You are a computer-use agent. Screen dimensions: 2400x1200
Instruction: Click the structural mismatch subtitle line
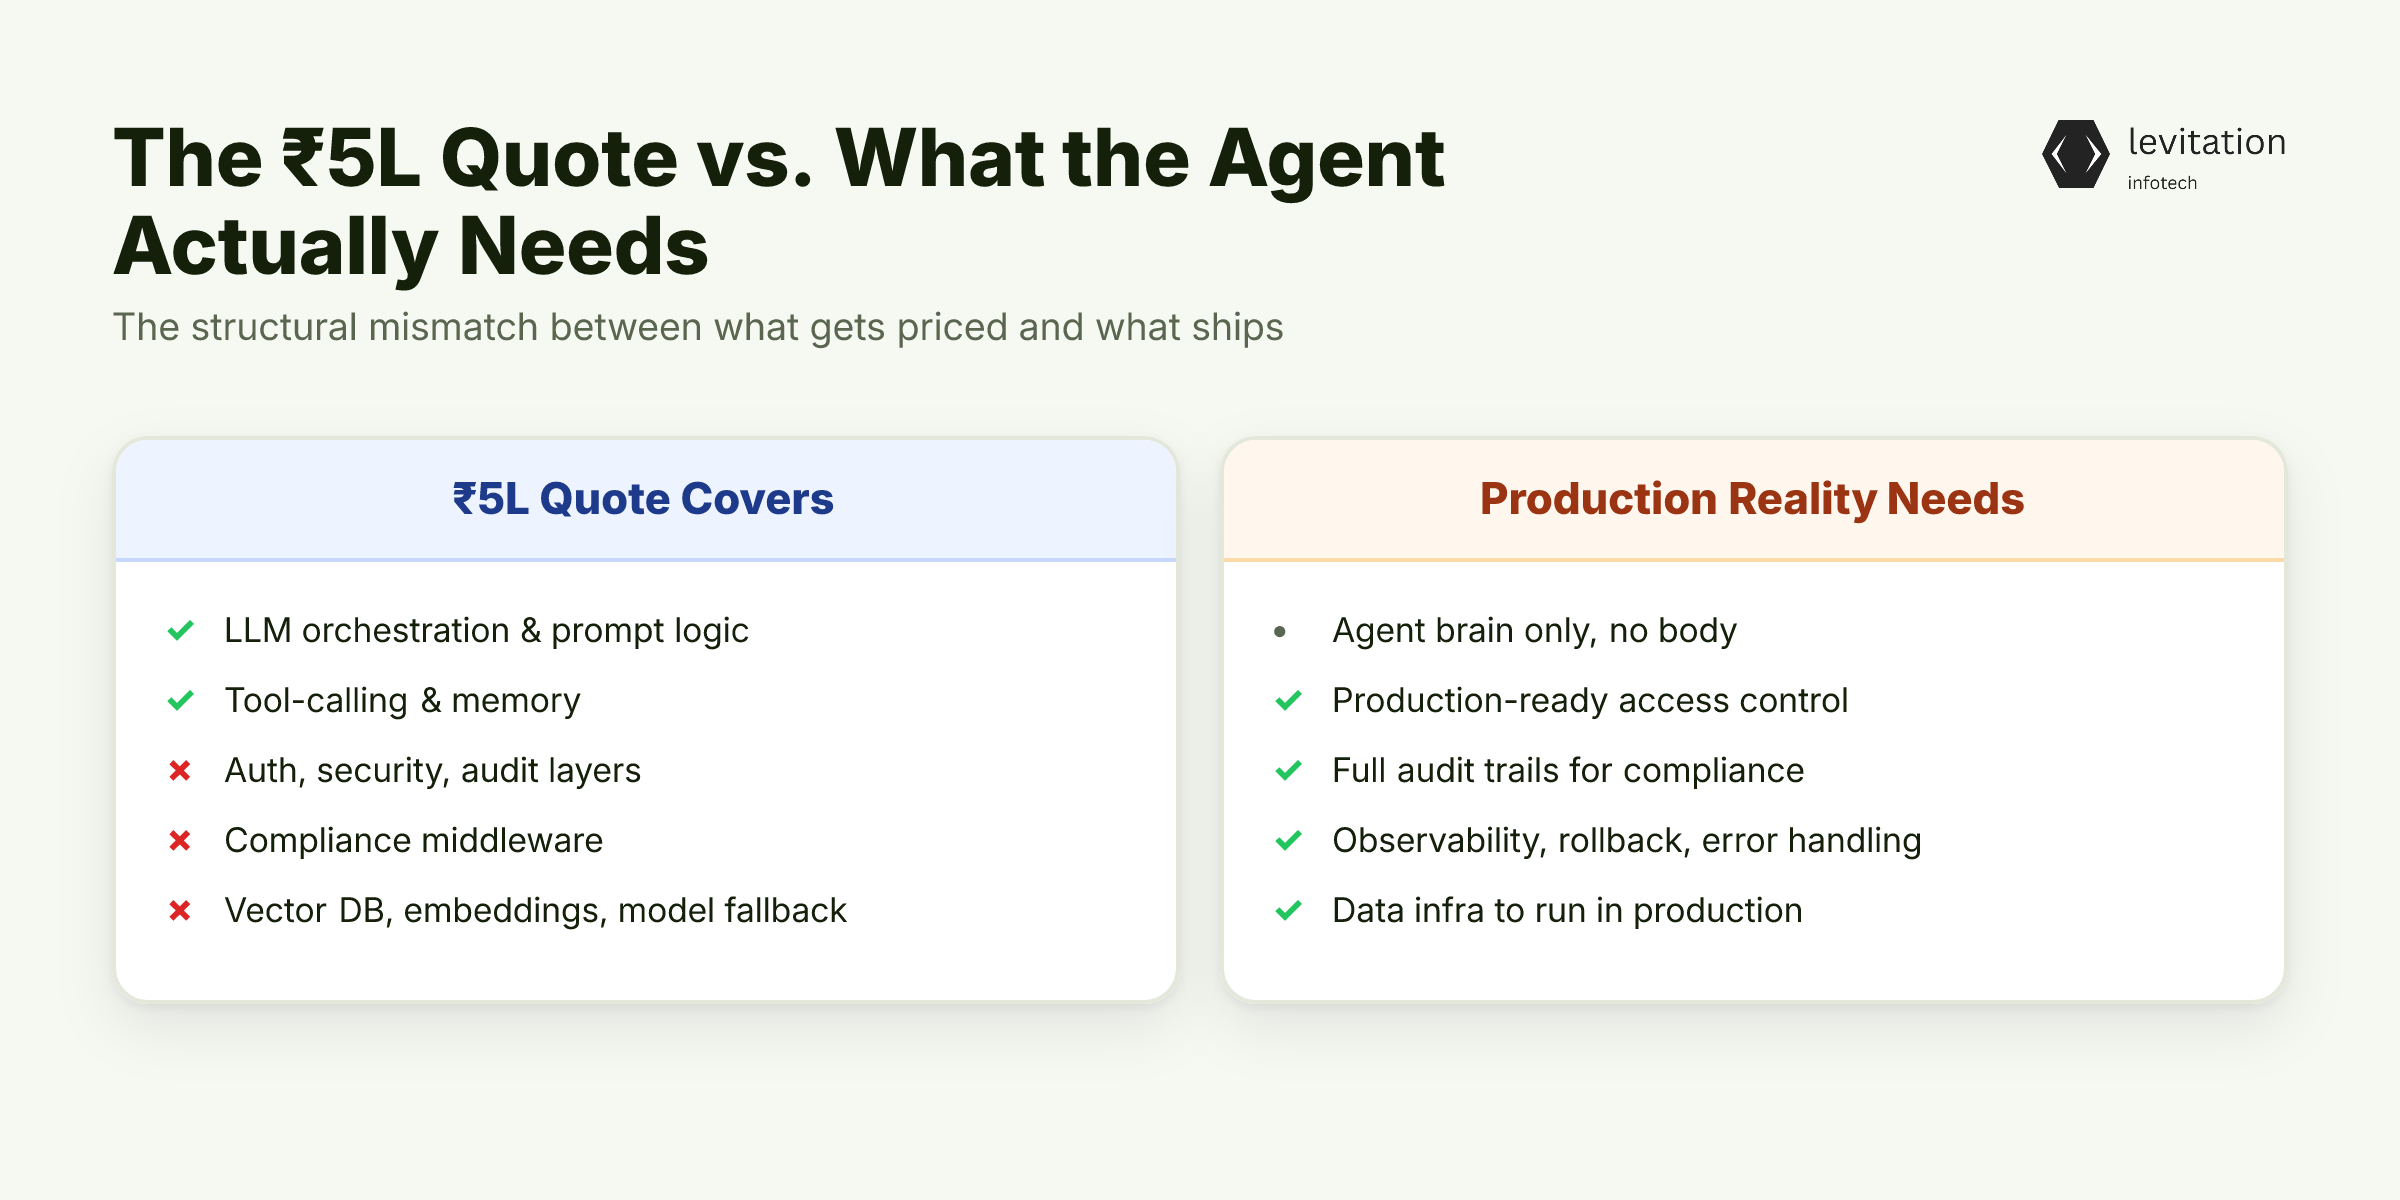698,327
